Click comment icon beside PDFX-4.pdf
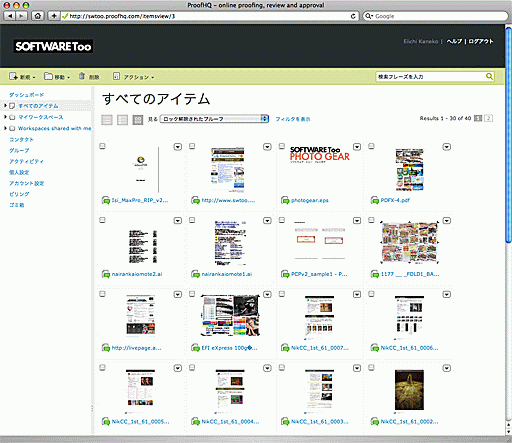The height and width of the screenshot is (443, 512). pos(375,200)
